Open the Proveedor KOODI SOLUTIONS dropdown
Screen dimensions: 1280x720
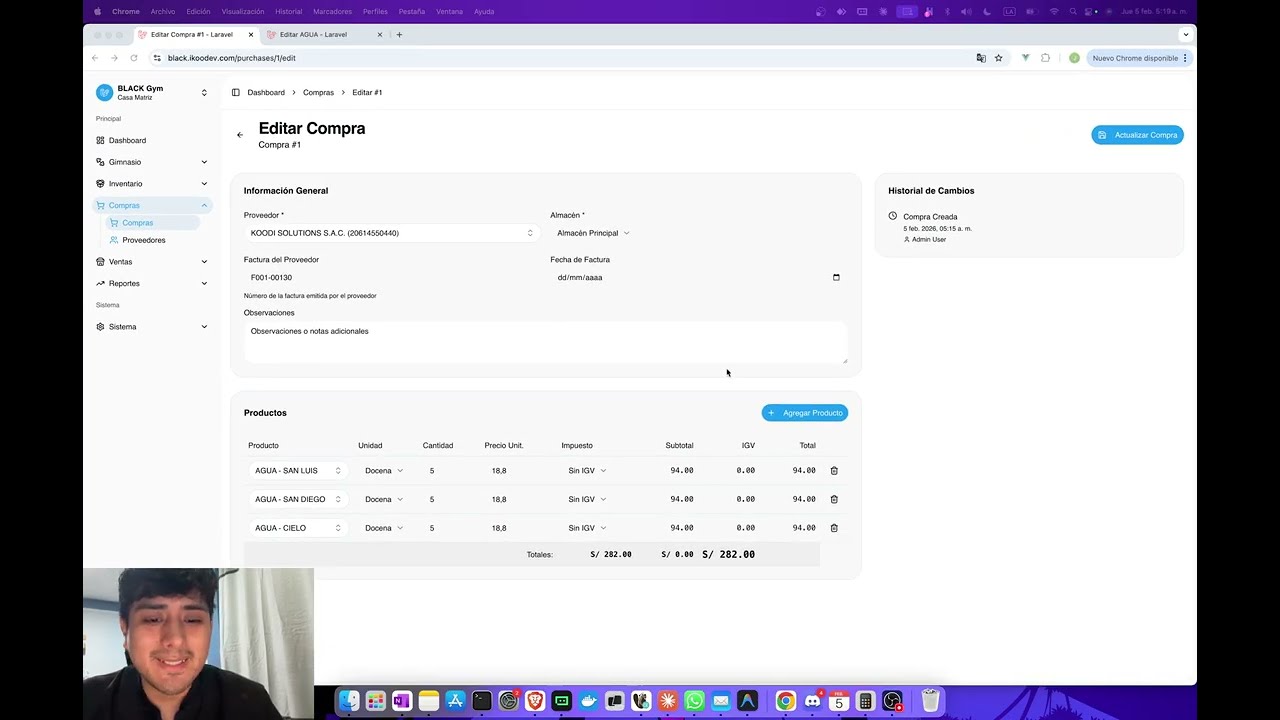(x=392, y=233)
